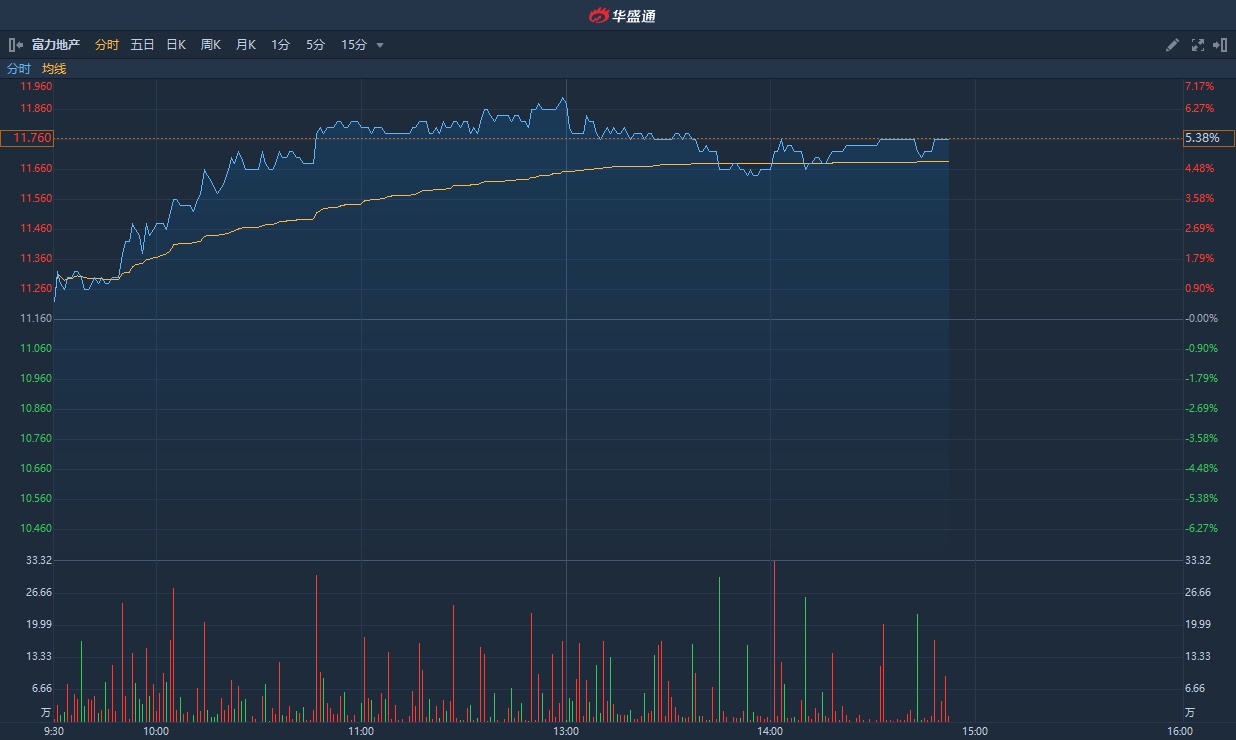Switch to the 分时 intraday tab
1236x740 pixels.
(107, 45)
